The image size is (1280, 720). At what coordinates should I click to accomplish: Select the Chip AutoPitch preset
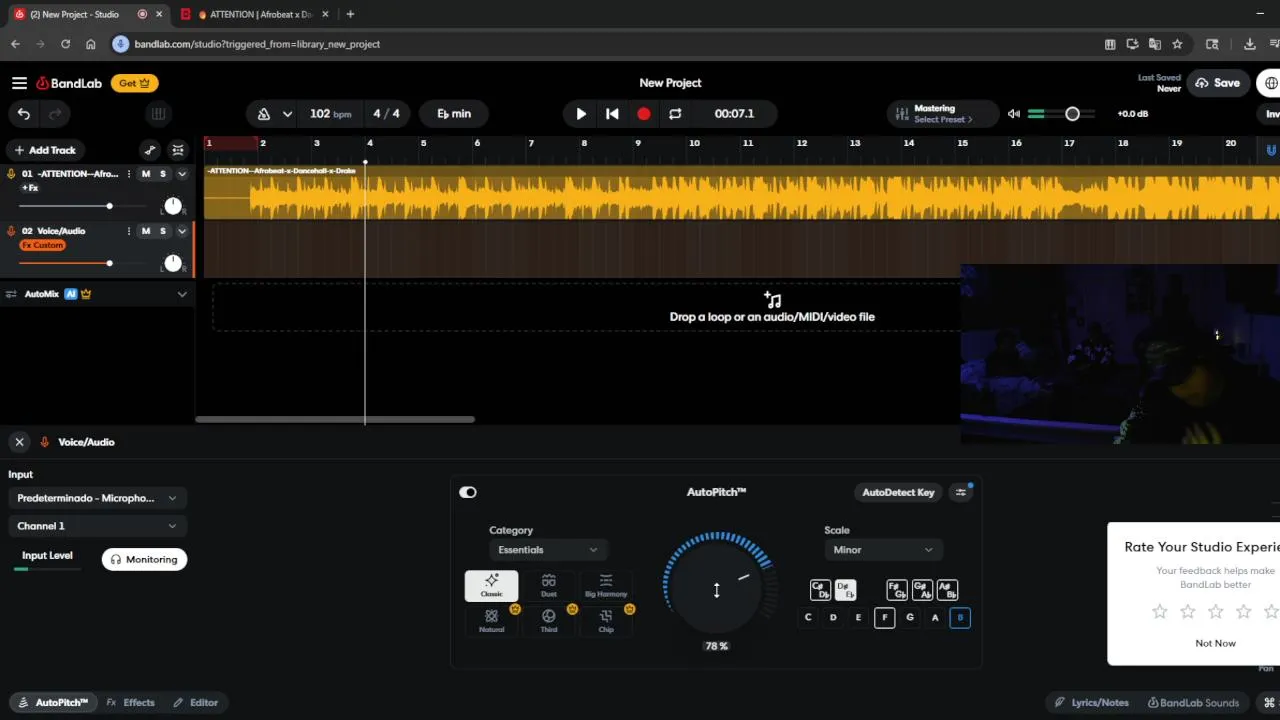click(x=606, y=621)
